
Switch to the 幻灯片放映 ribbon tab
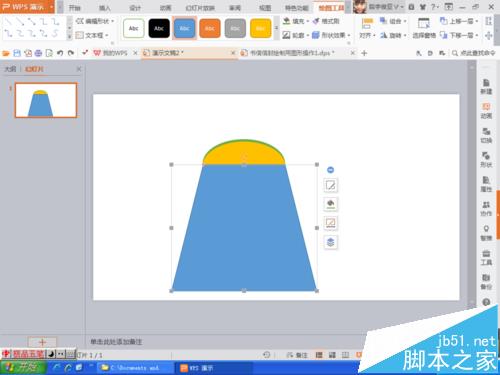[200, 8]
